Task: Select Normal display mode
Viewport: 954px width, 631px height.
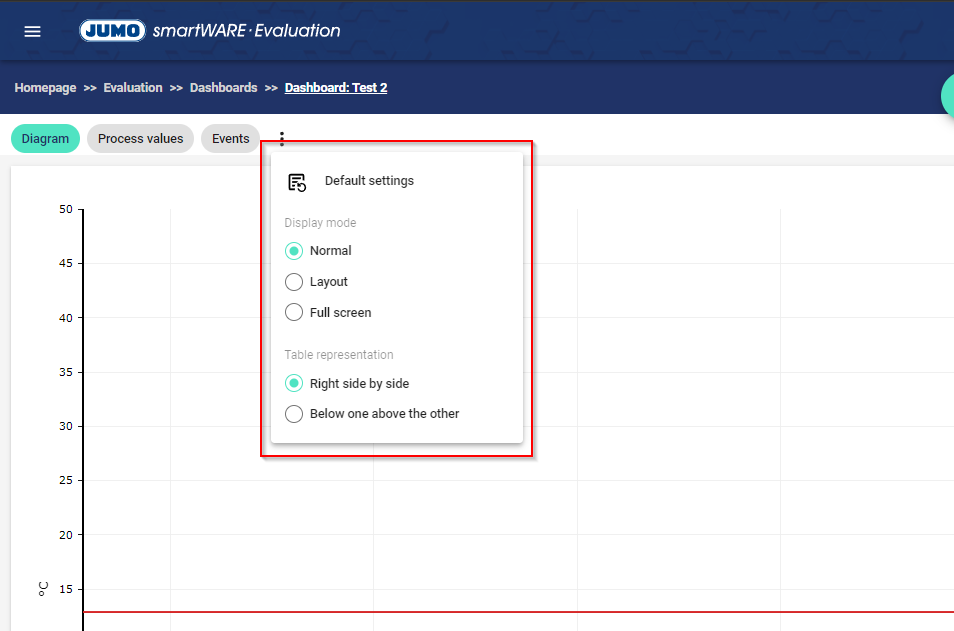Action: (294, 251)
